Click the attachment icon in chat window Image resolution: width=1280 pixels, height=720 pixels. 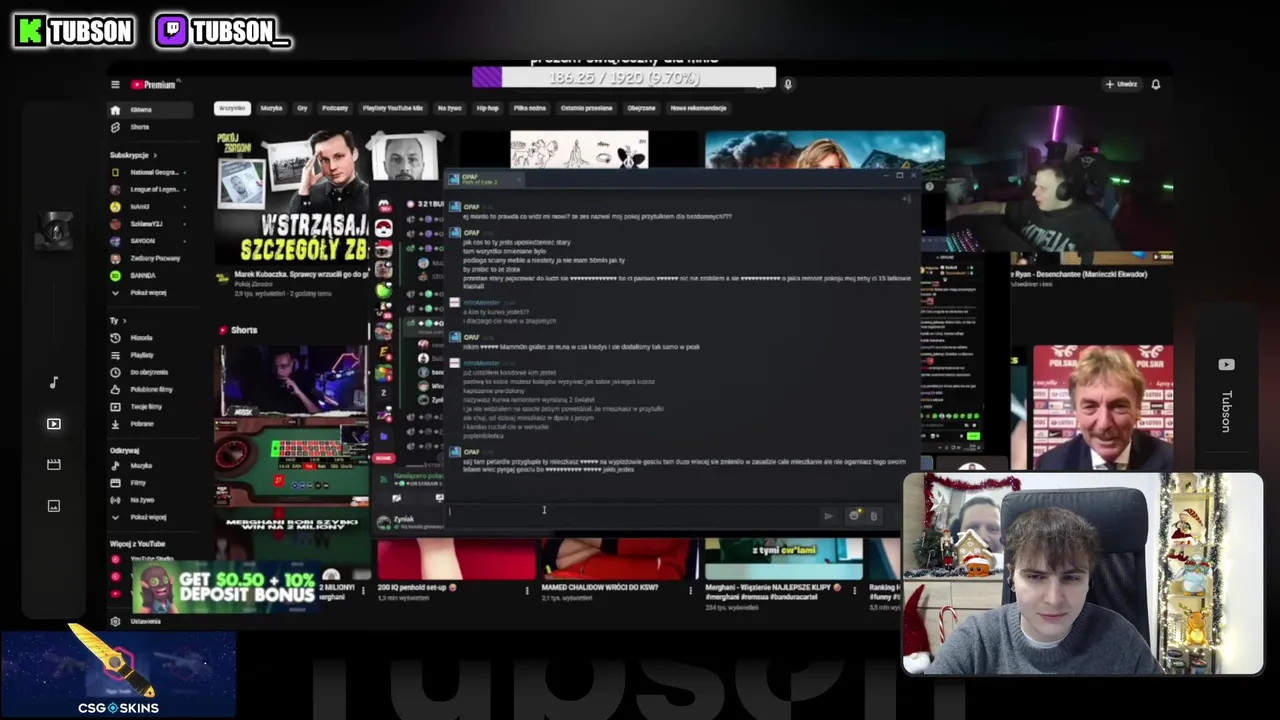point(874,516)
